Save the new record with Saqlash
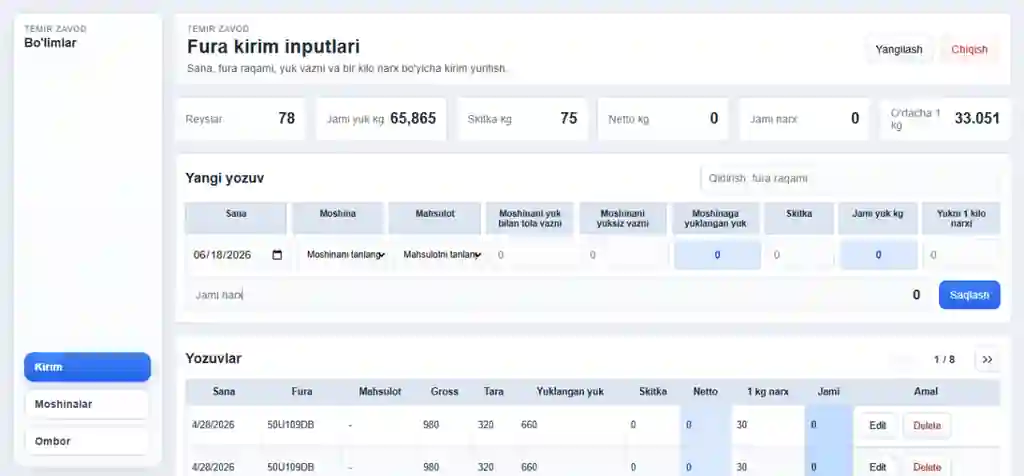 (x=969, y=295)
